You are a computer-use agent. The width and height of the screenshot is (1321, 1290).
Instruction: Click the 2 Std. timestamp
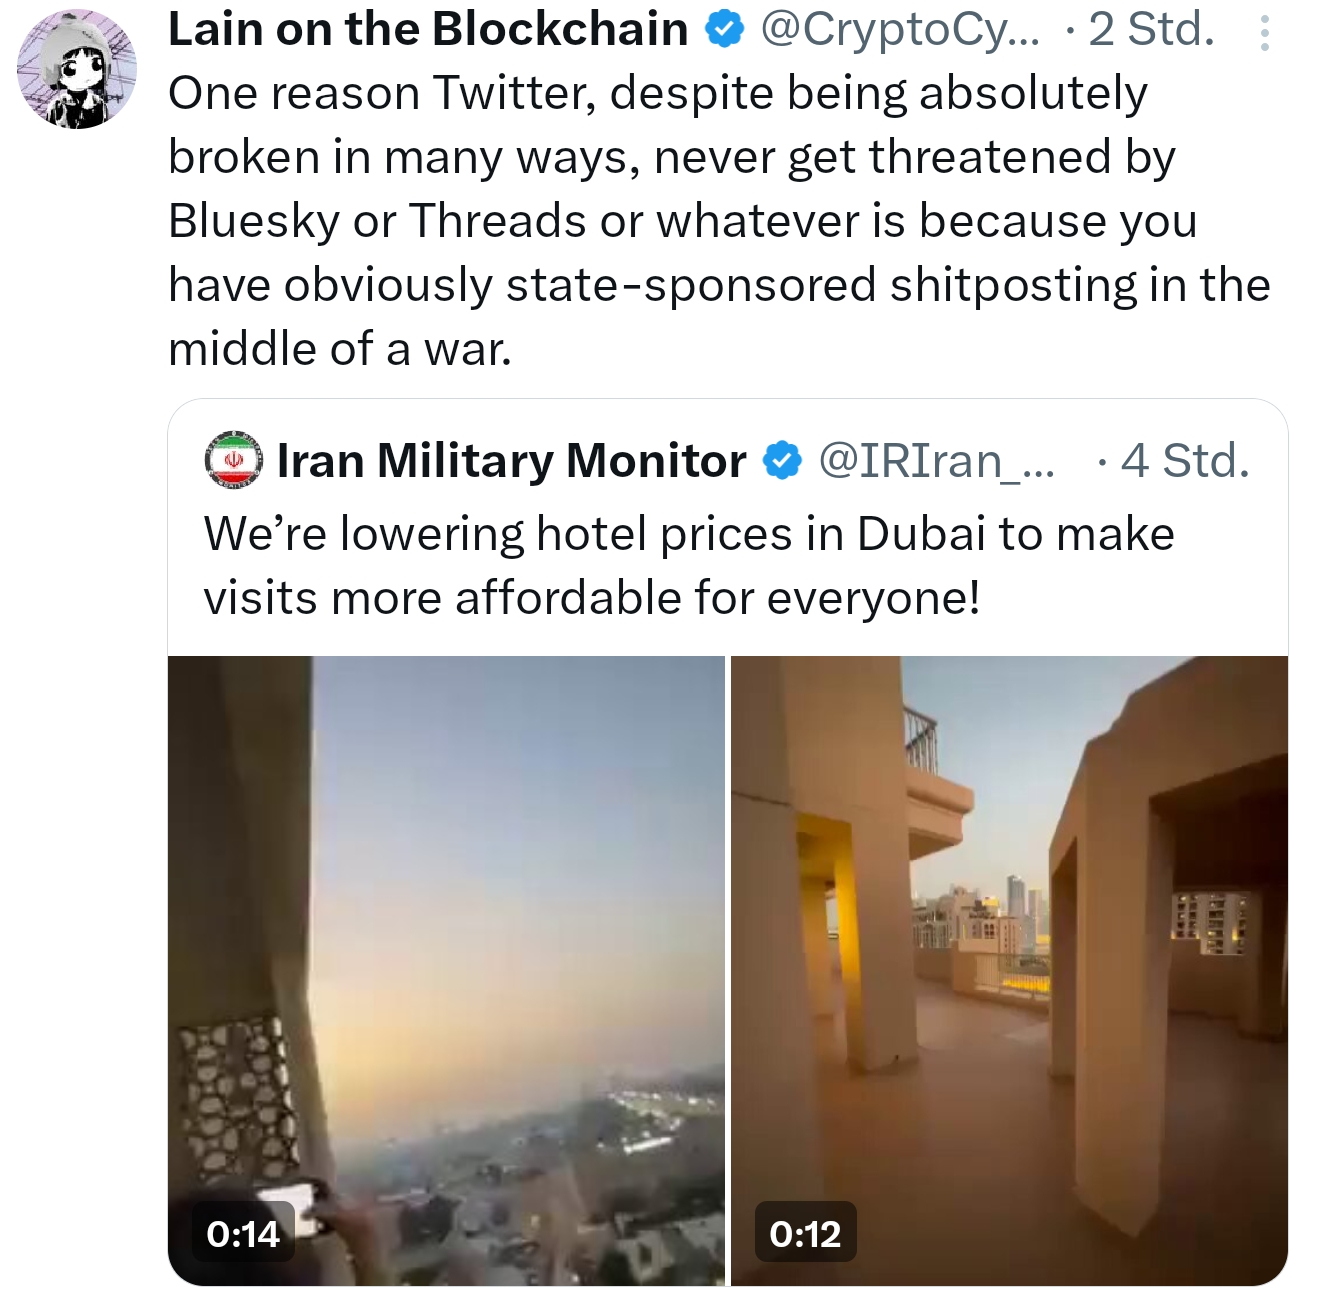click(x=1150, y=30)
